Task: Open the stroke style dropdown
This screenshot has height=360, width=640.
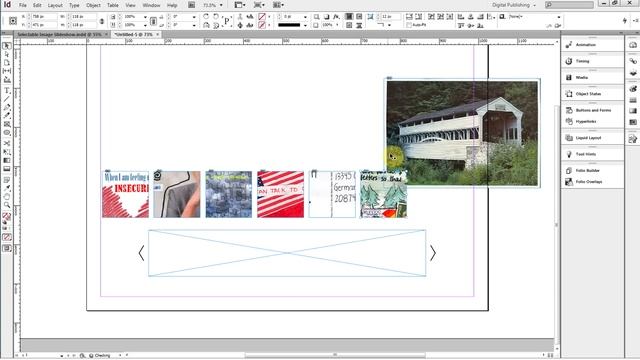Action: tap(305, 25)
